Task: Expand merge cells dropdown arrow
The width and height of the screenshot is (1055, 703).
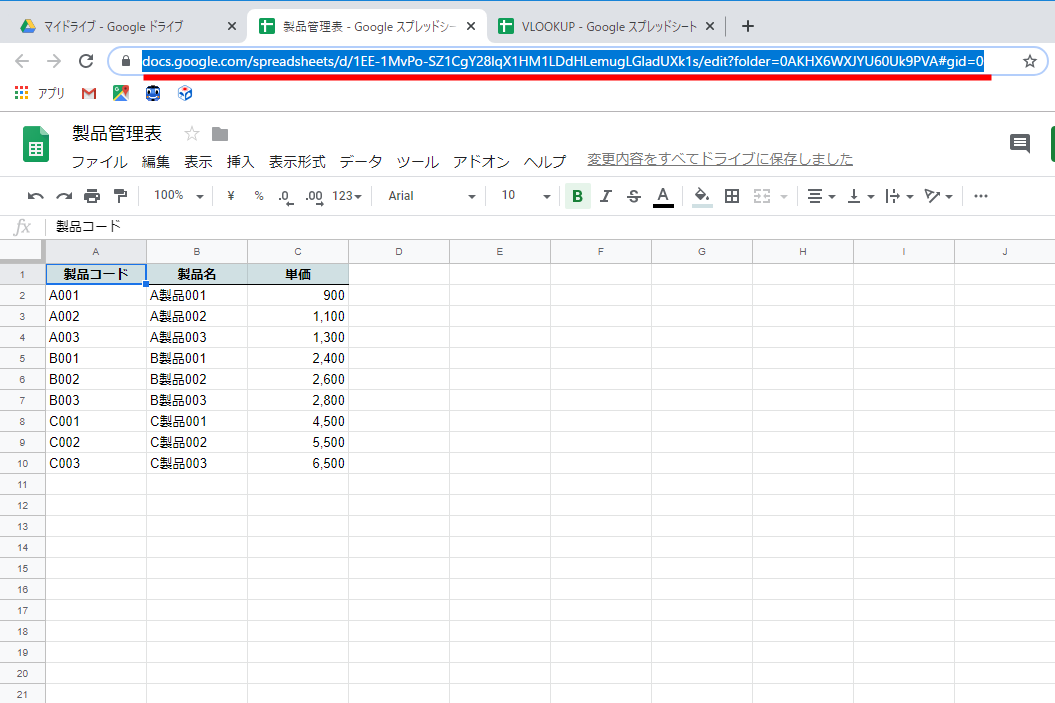Action: (784, 196)
